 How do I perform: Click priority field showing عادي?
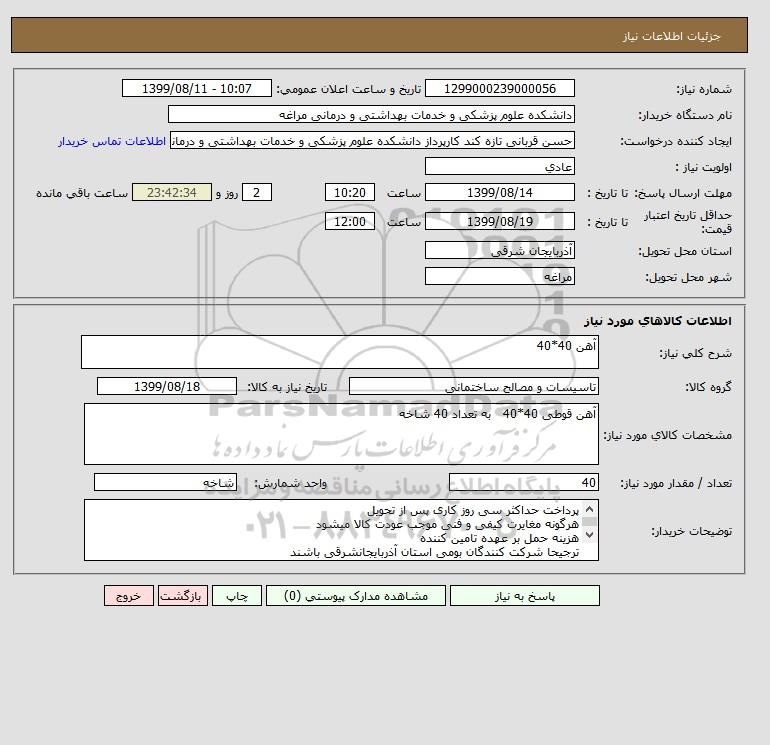pos(499,166)
